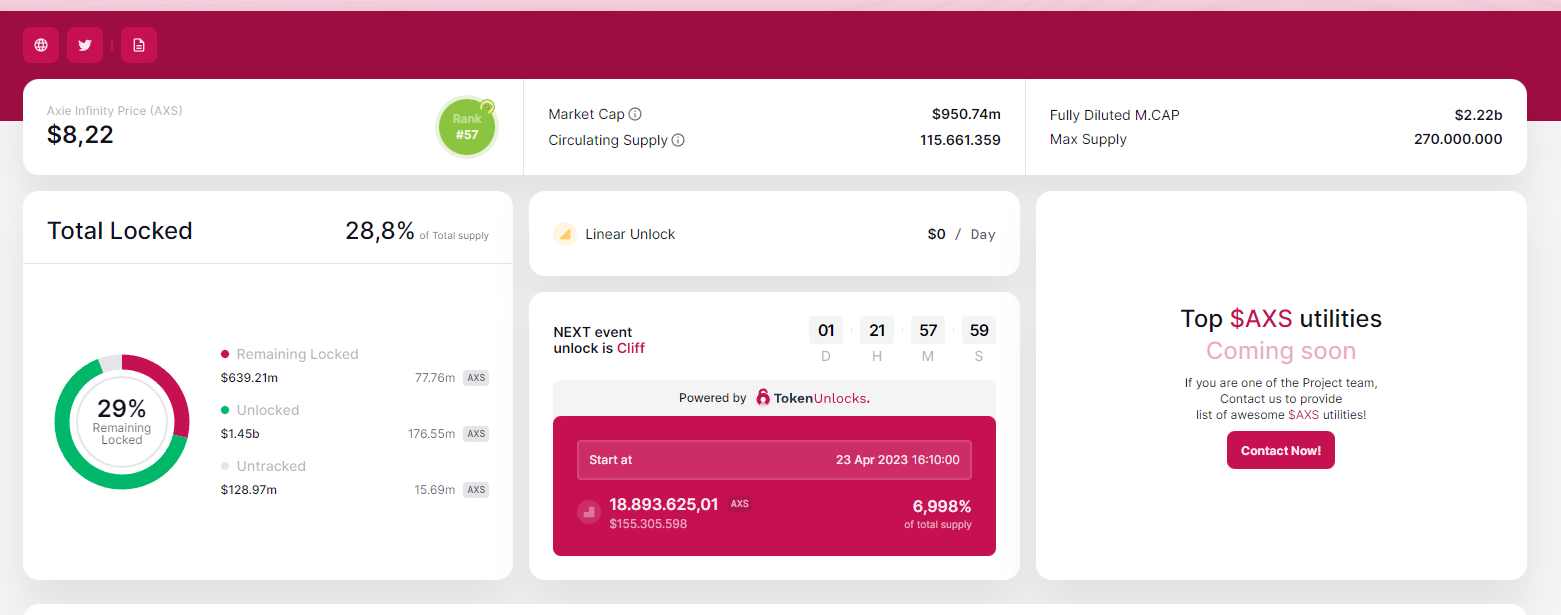Click the Cliff unlock type link
The height and width of the screenshot is (615, 1561).
coord(631,348)
